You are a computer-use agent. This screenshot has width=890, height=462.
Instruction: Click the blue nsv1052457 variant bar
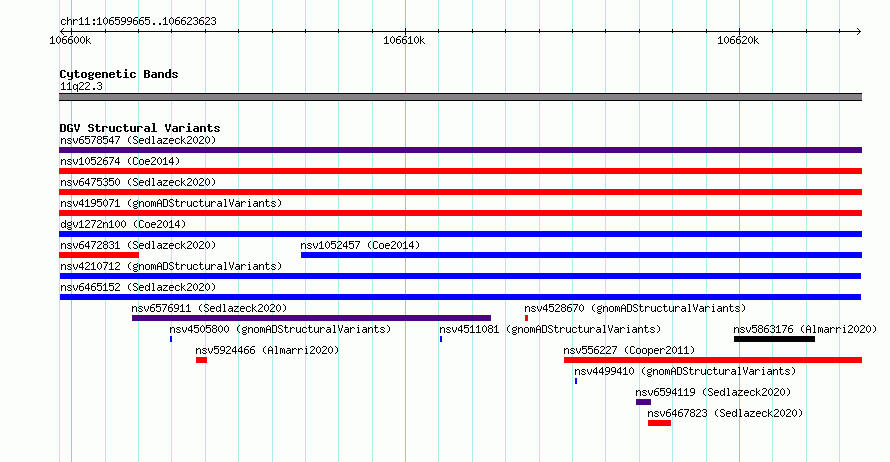[581, 255]
